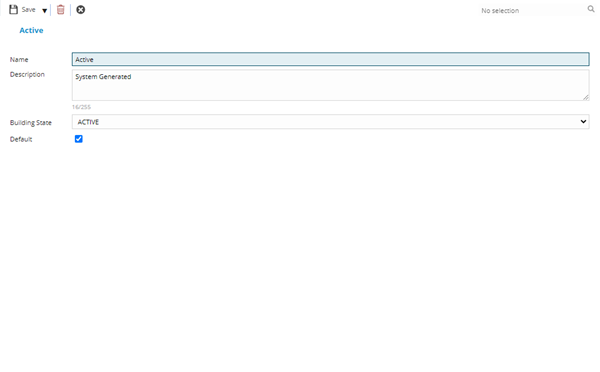Click the Save button label
Screen dimensions: 600x372
(28, 10)
